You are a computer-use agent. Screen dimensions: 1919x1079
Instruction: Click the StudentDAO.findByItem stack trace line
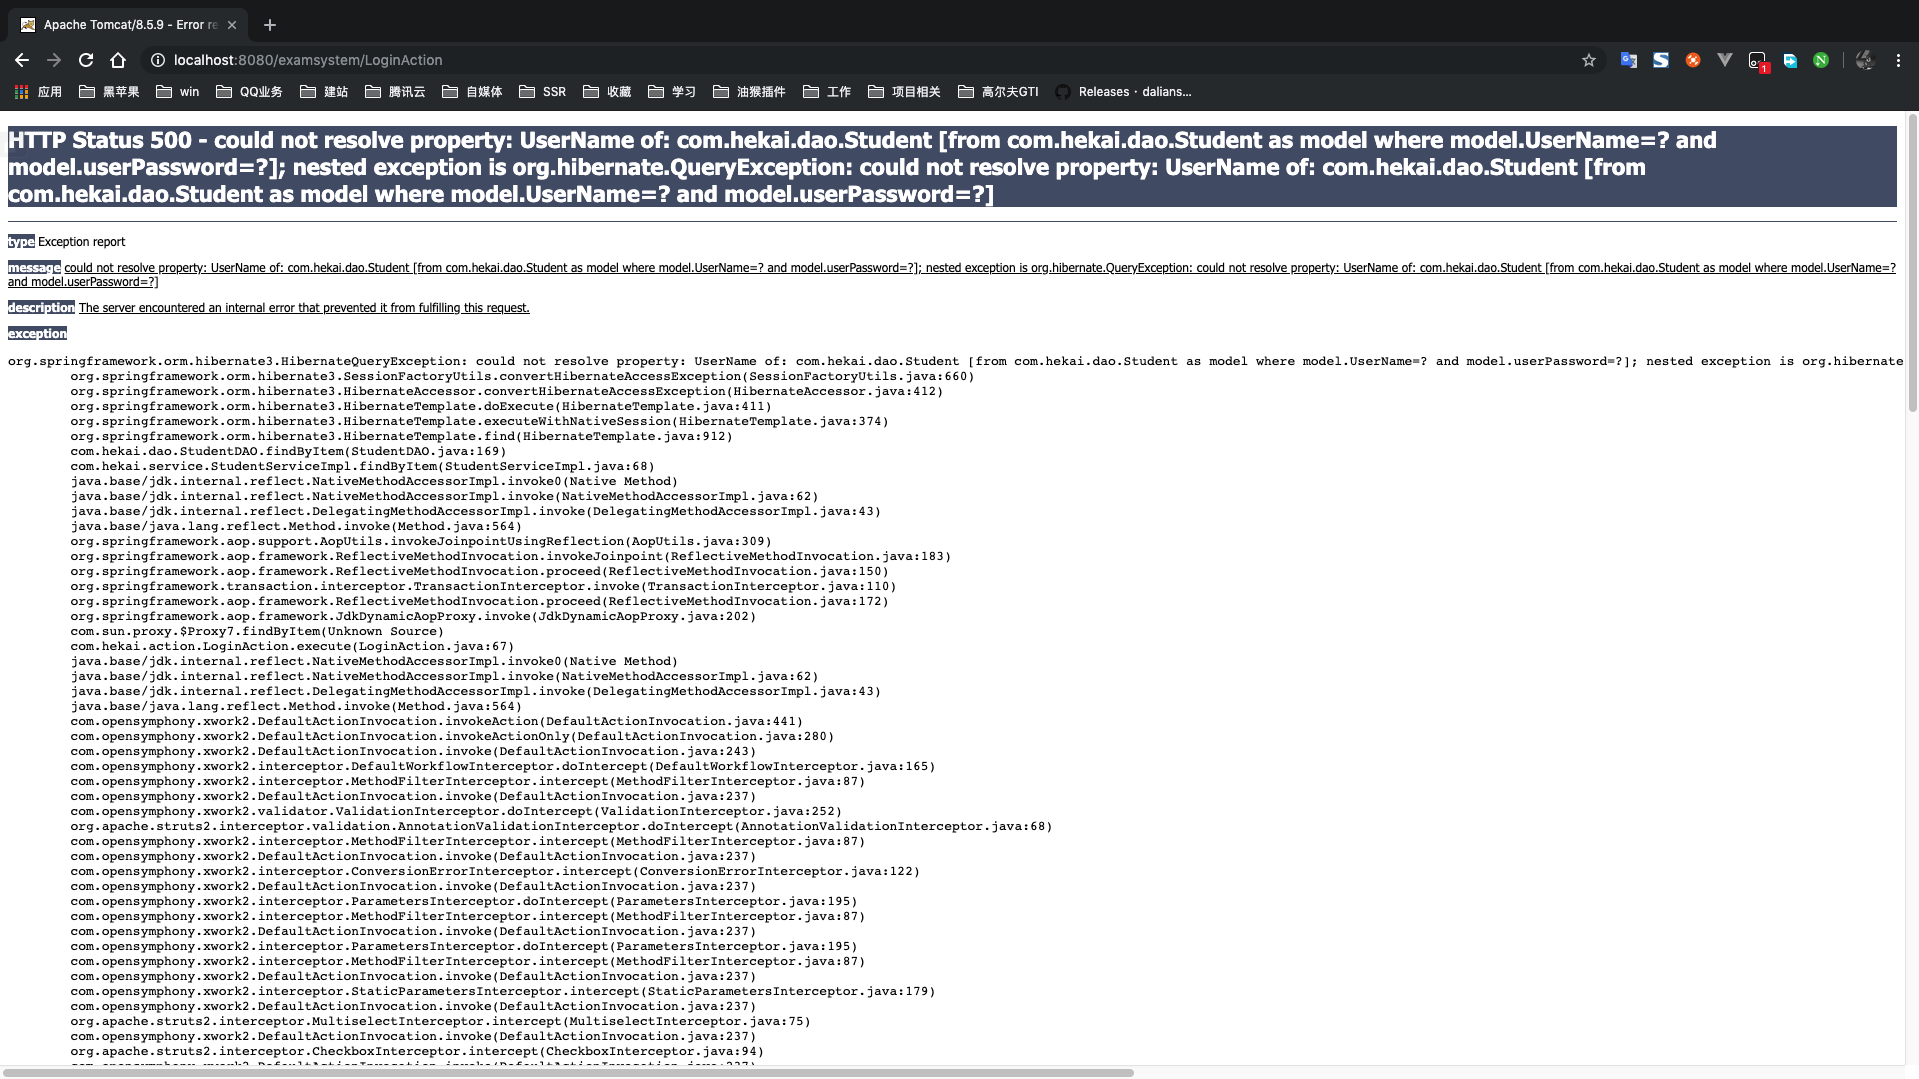288,452
